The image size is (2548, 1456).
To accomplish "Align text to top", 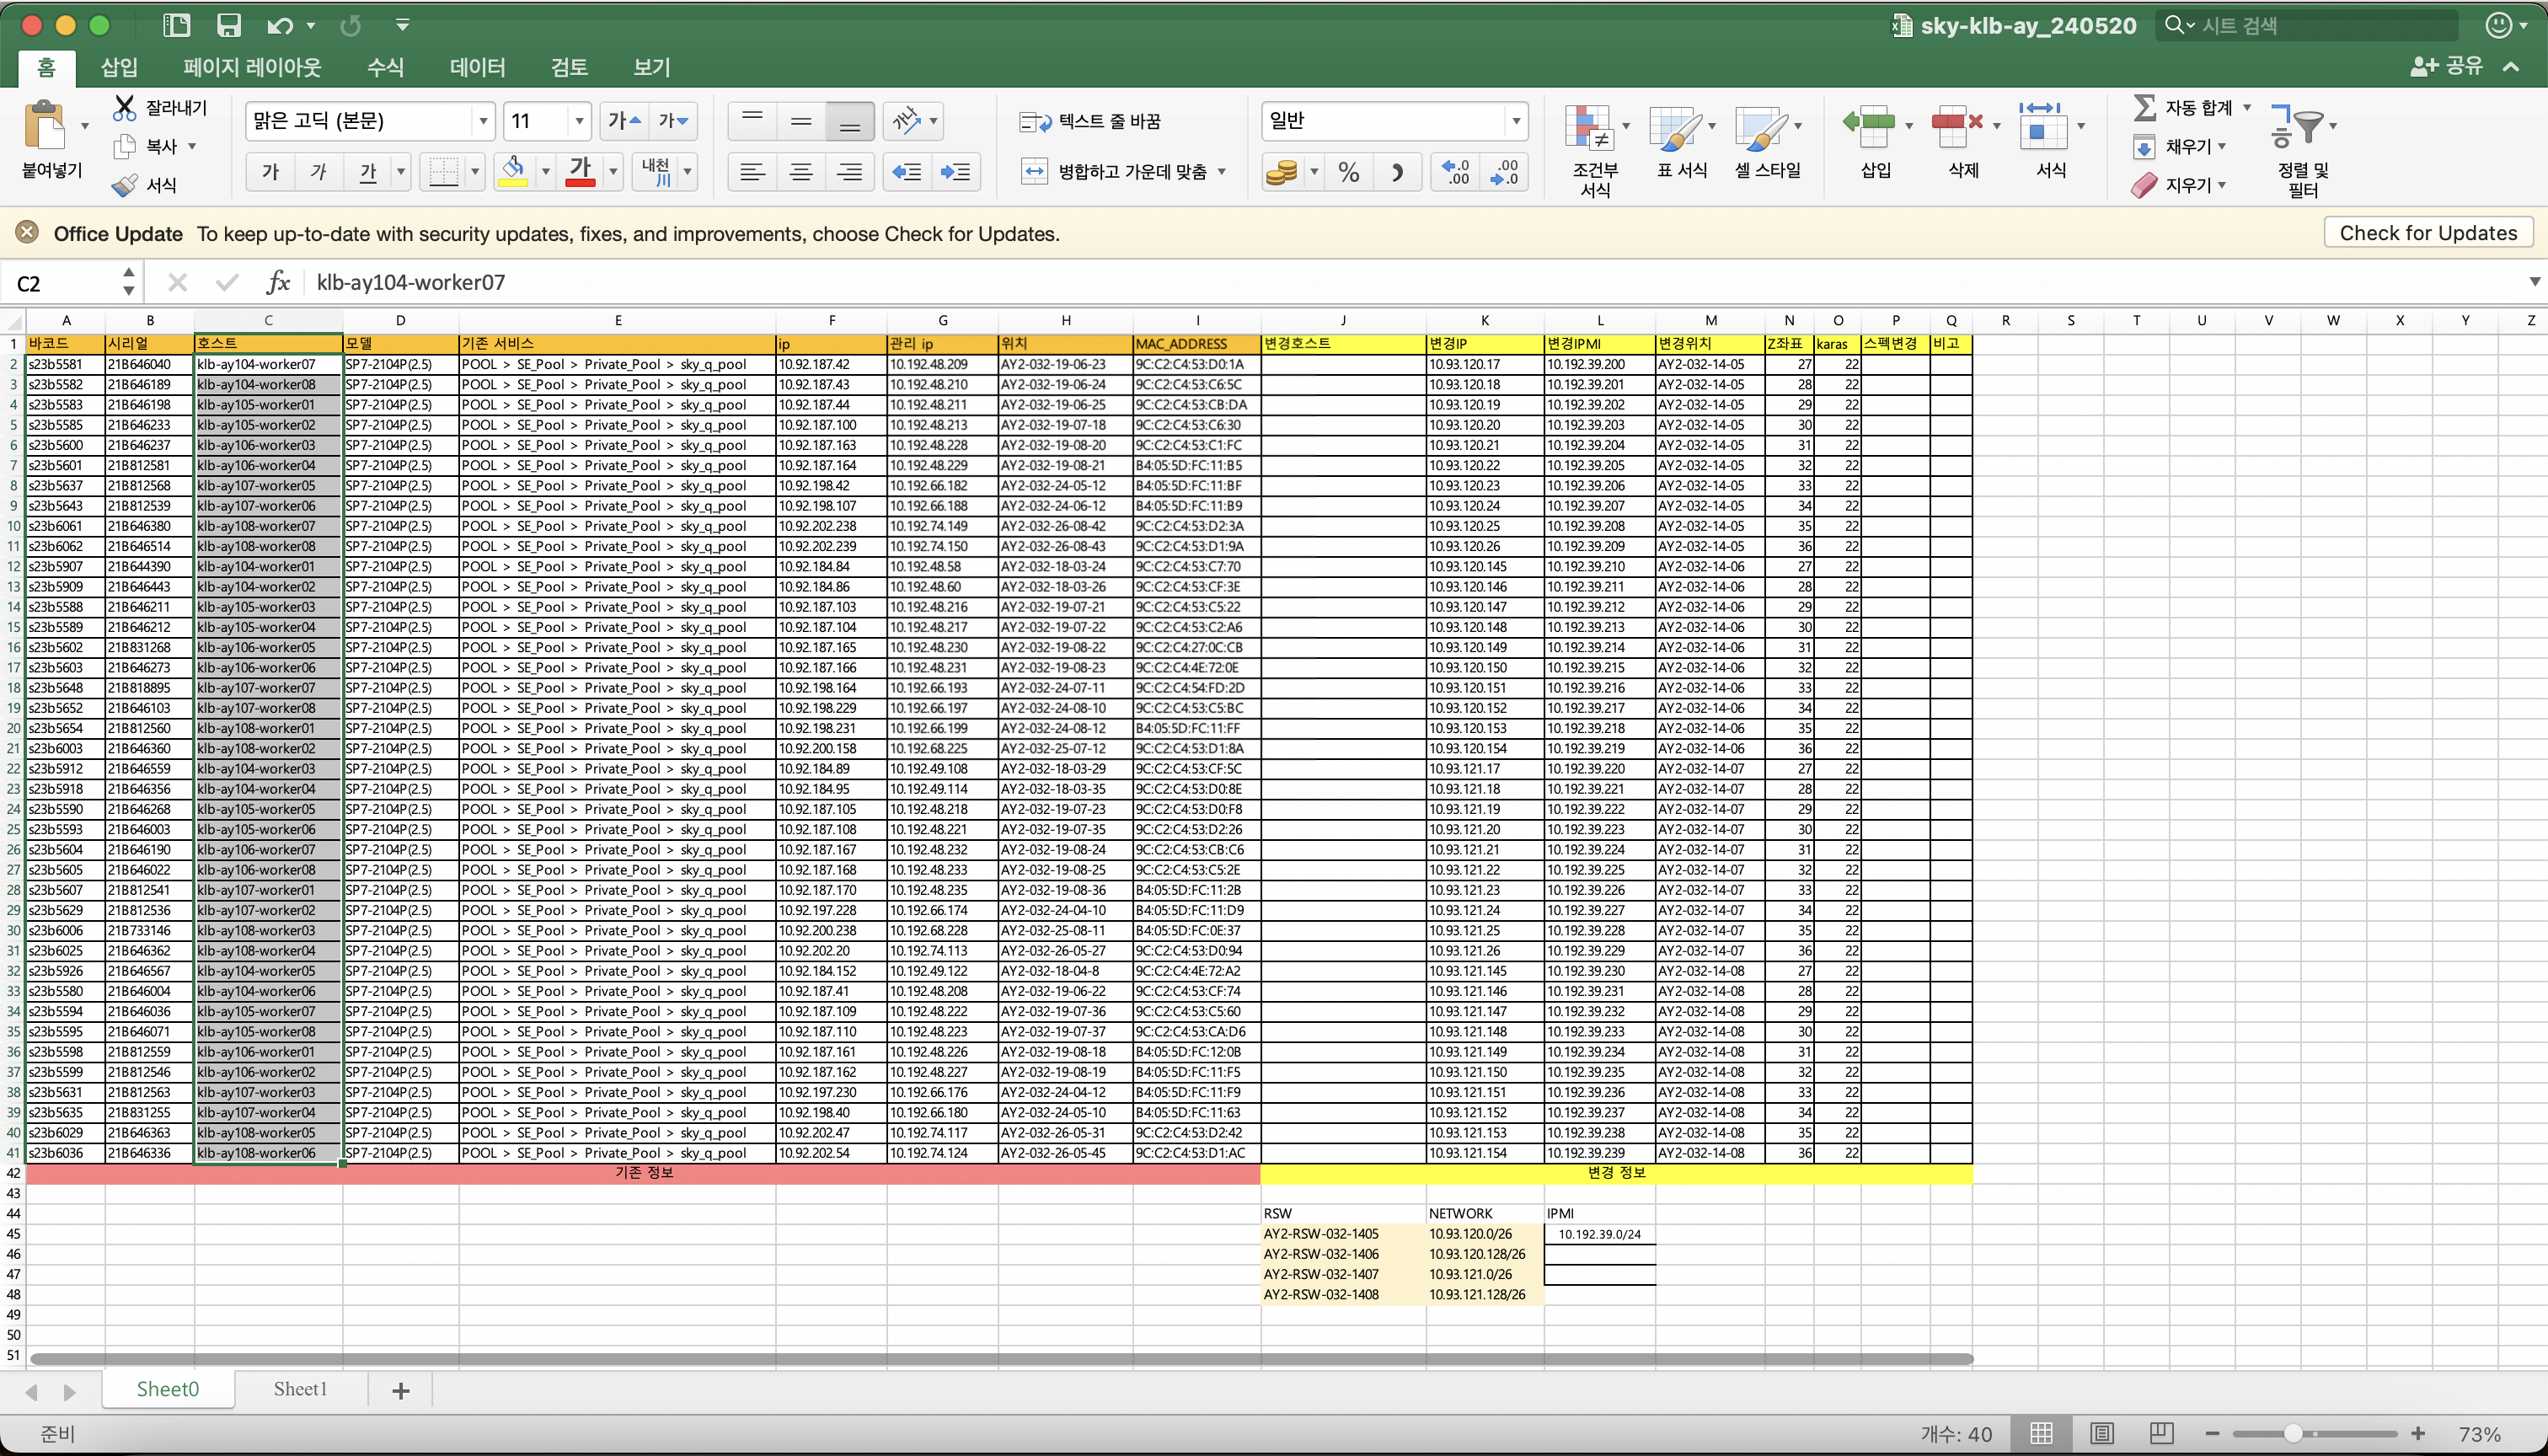I will (752, 121).
